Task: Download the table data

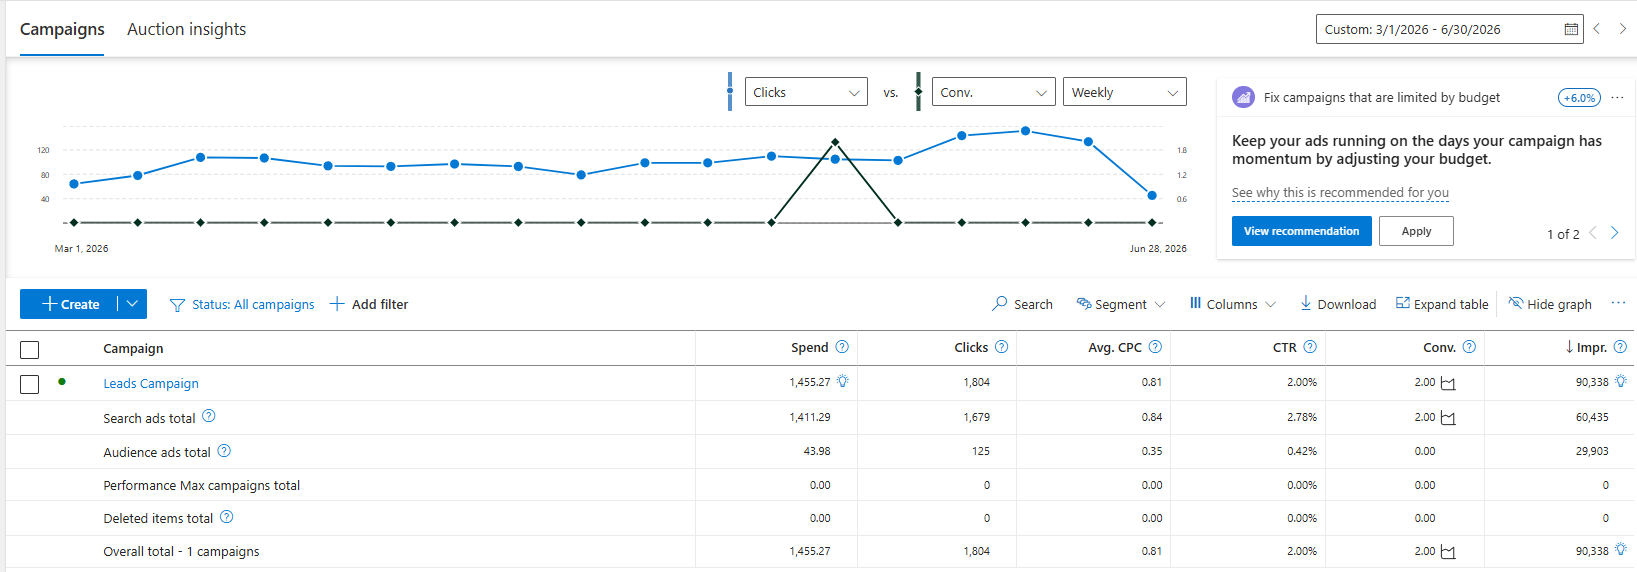Action: [1337, 304]
